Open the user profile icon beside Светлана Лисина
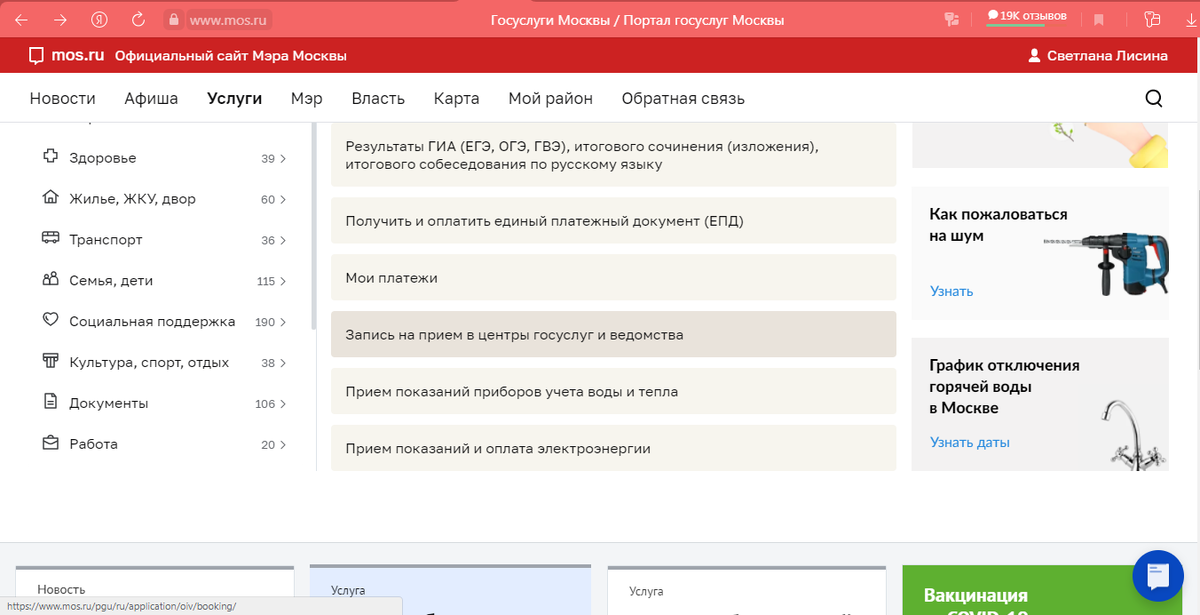 click(1034, 56)
